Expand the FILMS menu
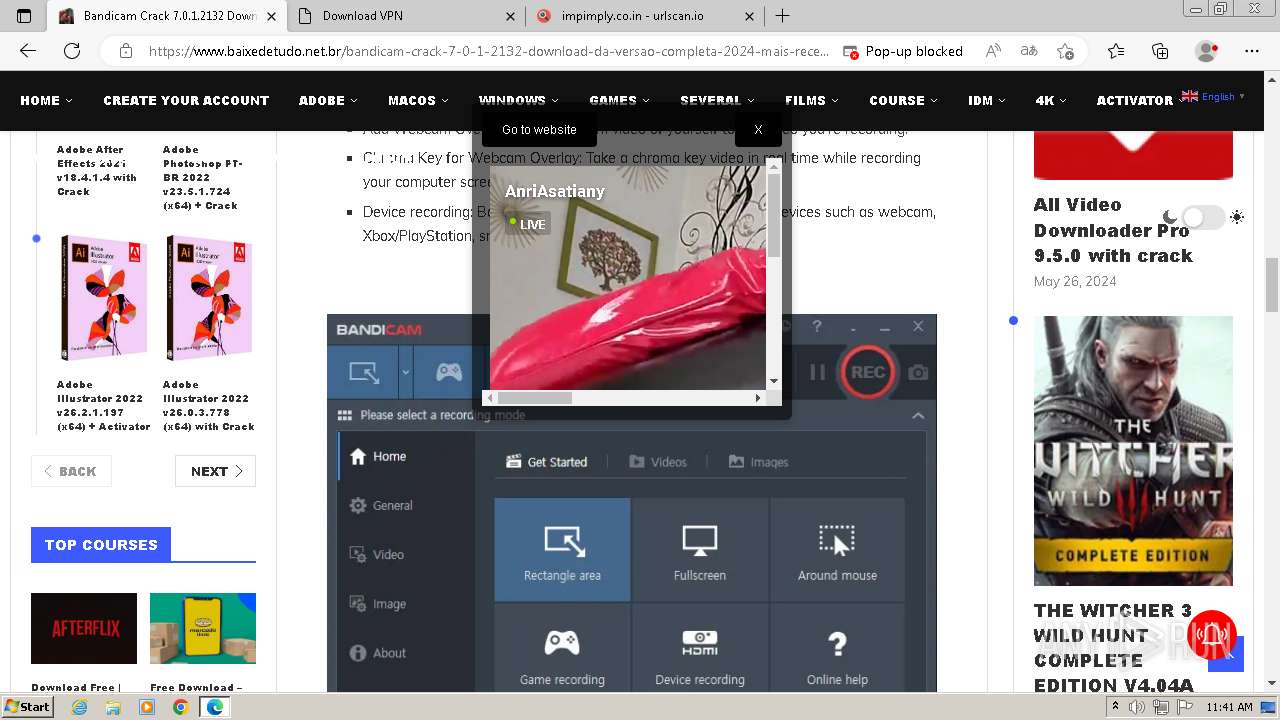The image size is (1280, 720). (811, 100)
